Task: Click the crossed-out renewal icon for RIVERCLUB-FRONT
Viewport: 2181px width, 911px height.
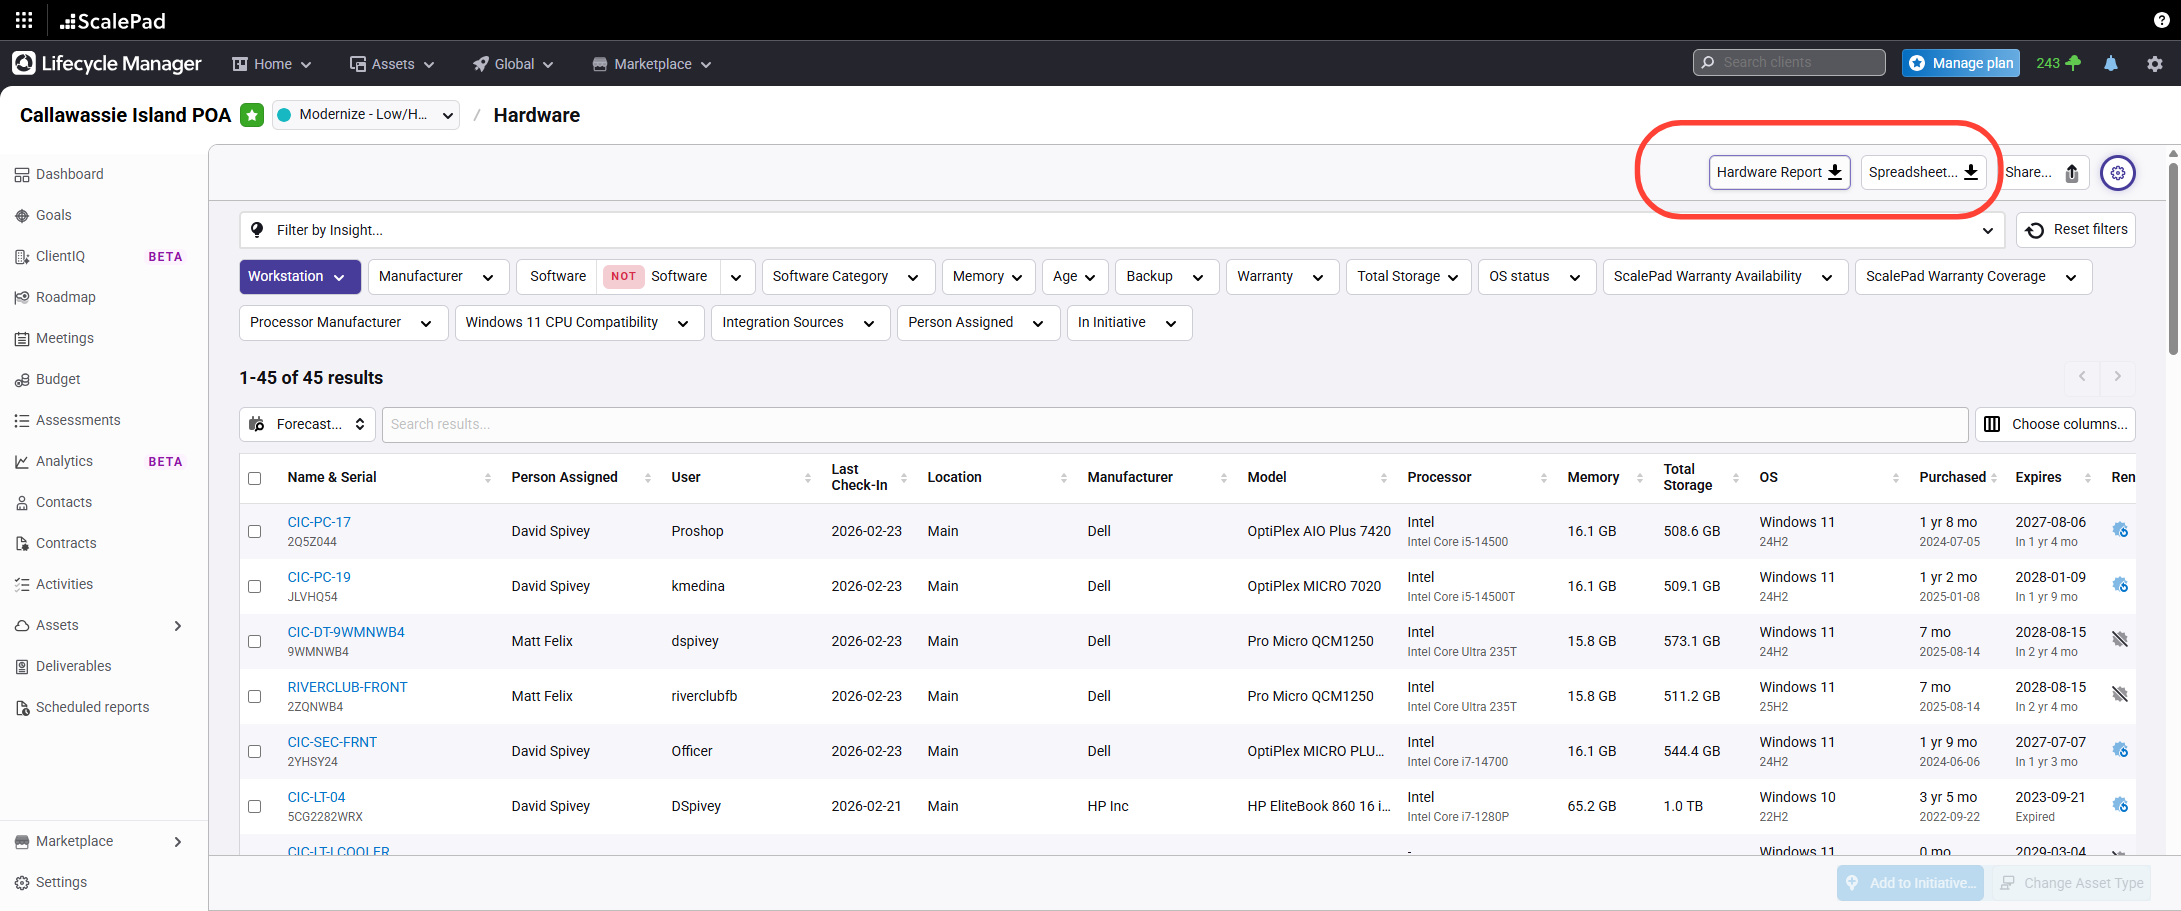Action: 2119,694
